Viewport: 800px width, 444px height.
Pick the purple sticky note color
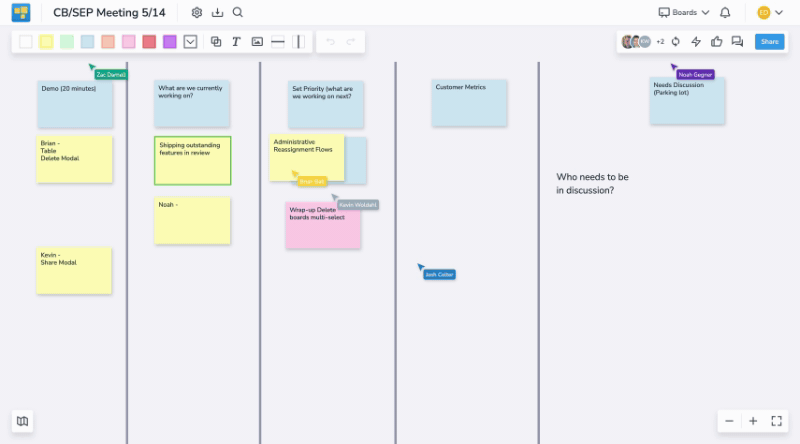[x=170, y=42]
